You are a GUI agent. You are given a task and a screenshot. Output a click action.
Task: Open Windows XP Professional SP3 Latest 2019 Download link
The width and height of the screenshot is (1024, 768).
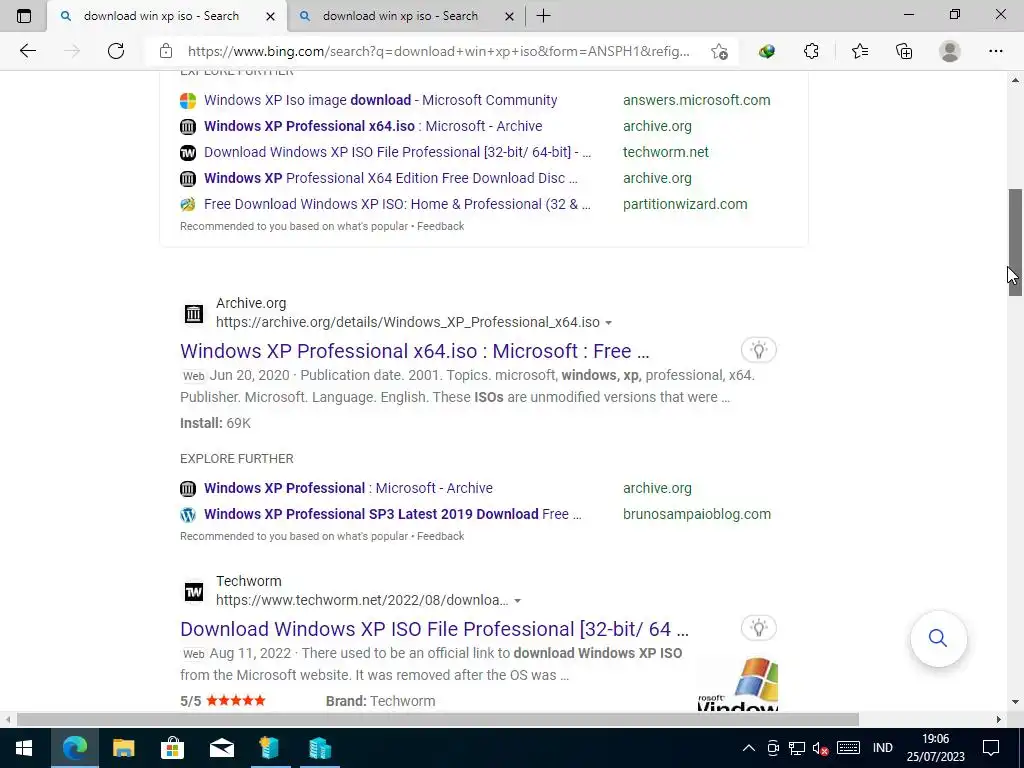[392, 515]
